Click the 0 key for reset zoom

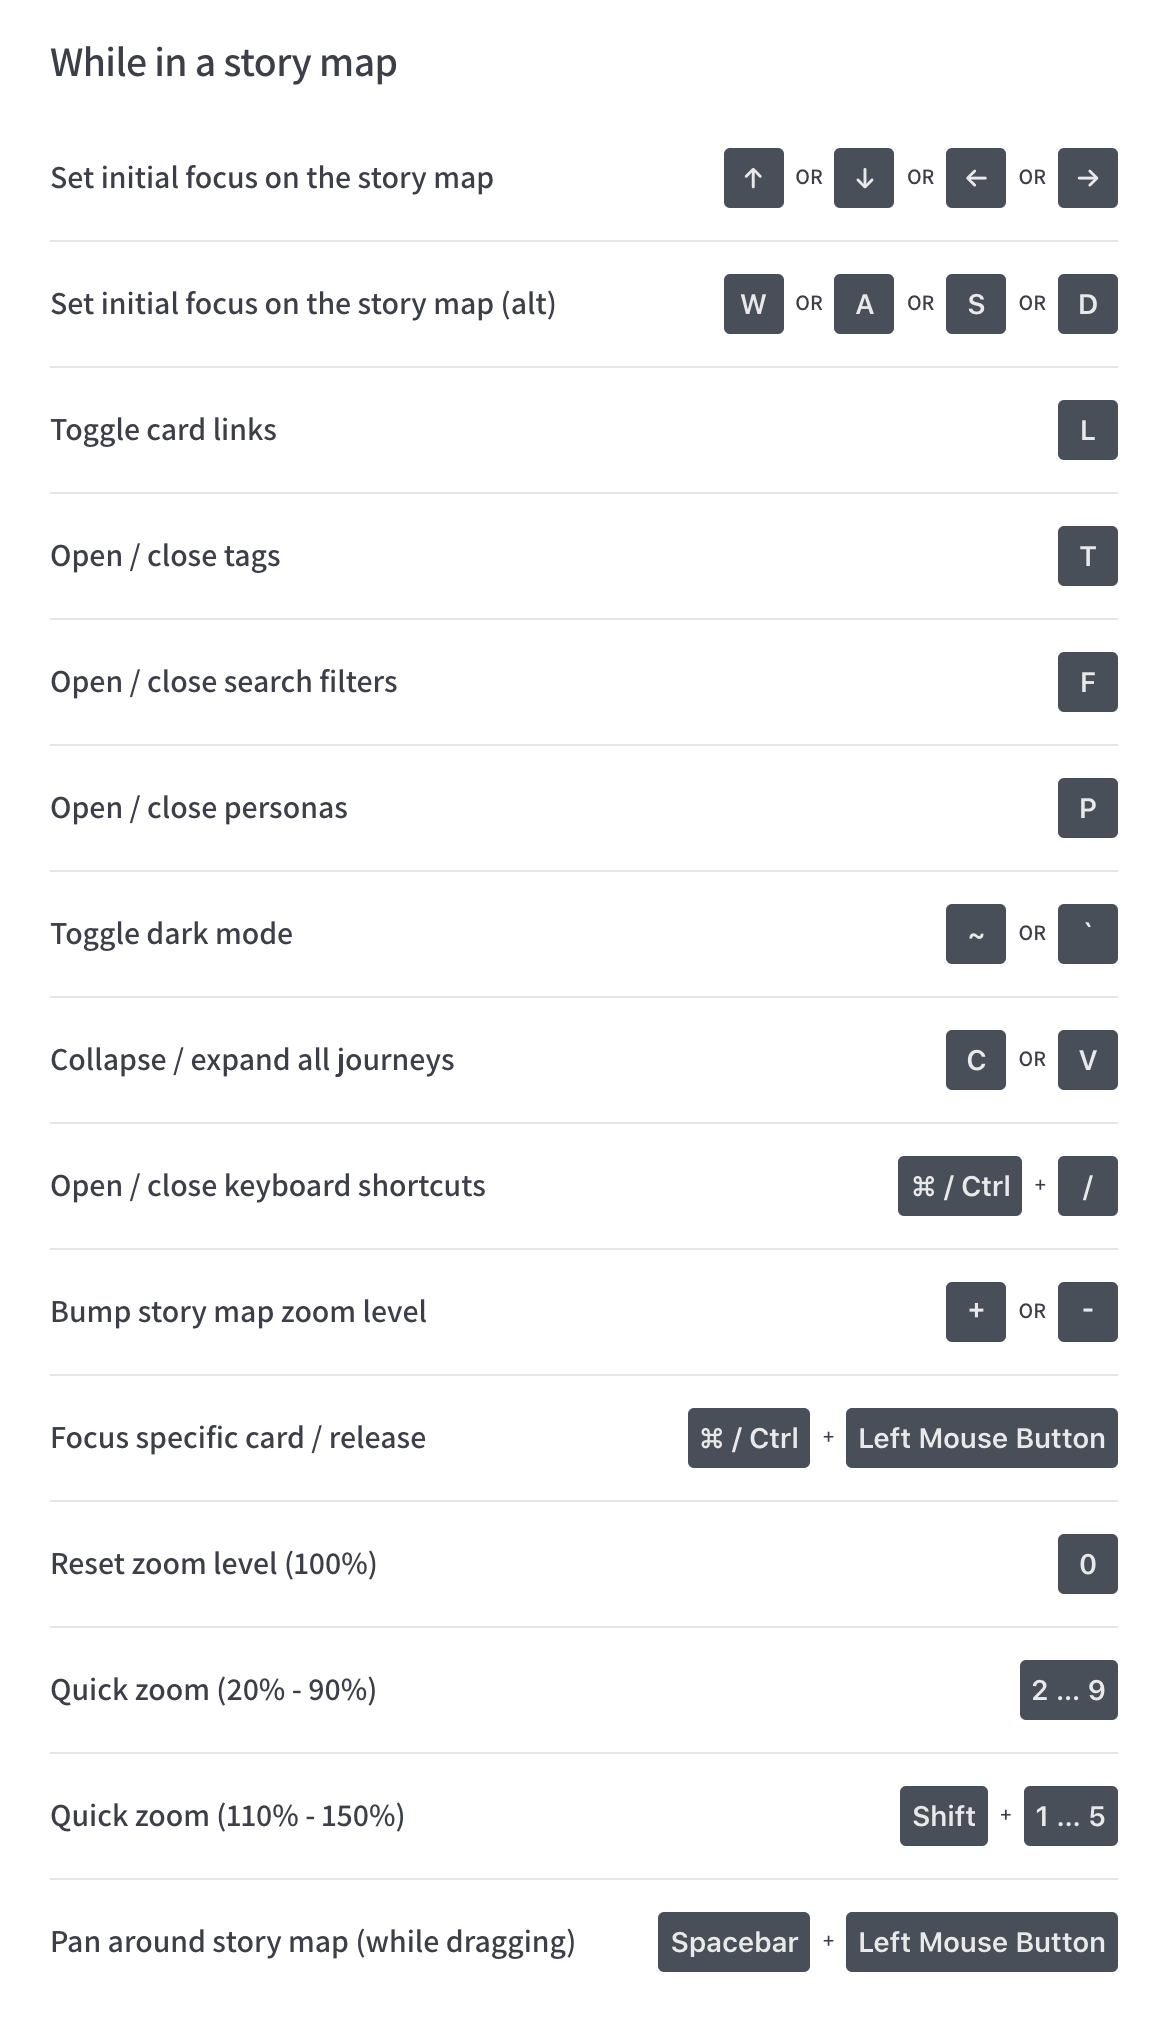1087,1564
